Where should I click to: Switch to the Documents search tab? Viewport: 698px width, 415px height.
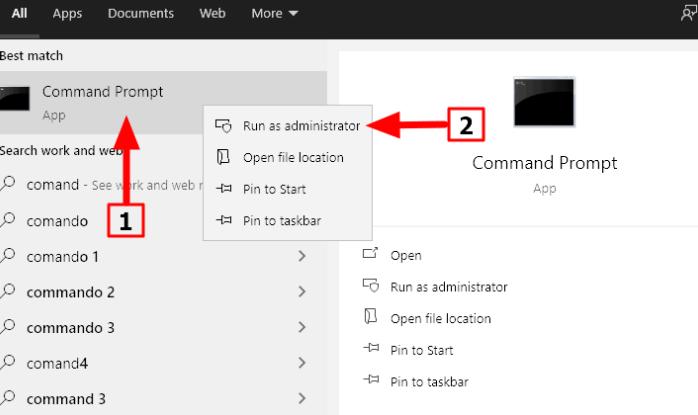pos(140,14)
